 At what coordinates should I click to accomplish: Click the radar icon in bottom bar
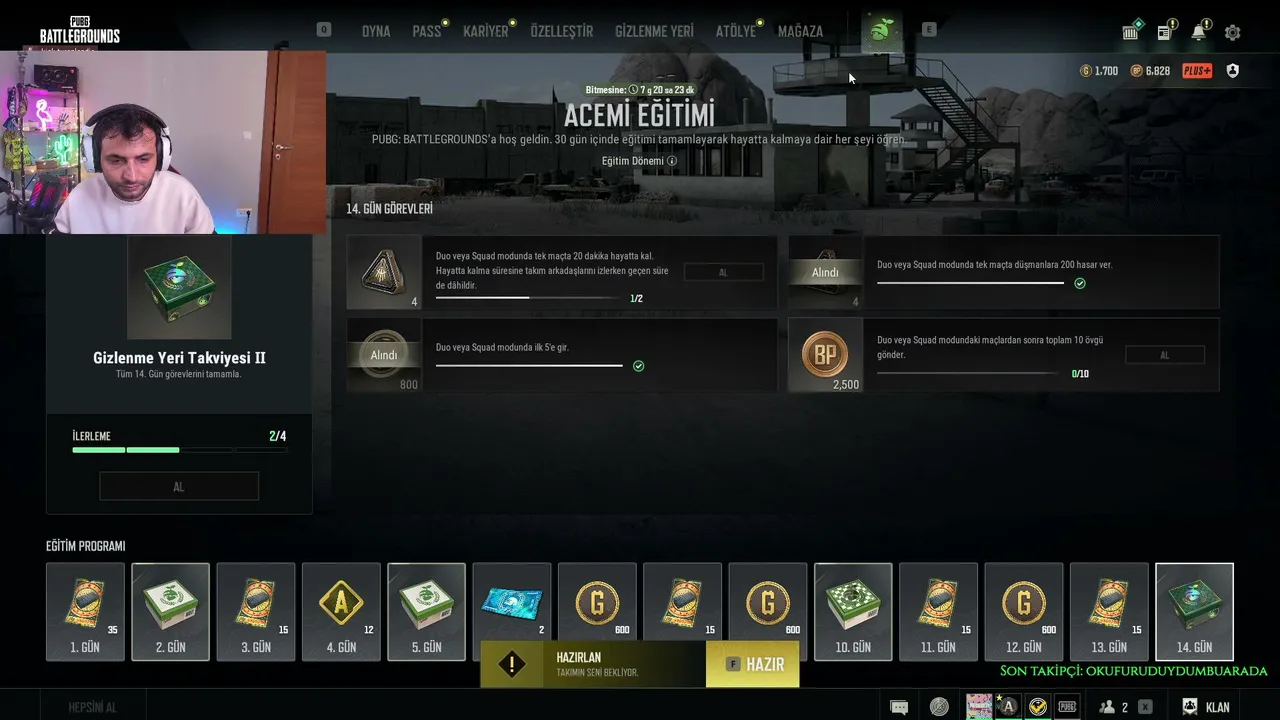(939, 707)
